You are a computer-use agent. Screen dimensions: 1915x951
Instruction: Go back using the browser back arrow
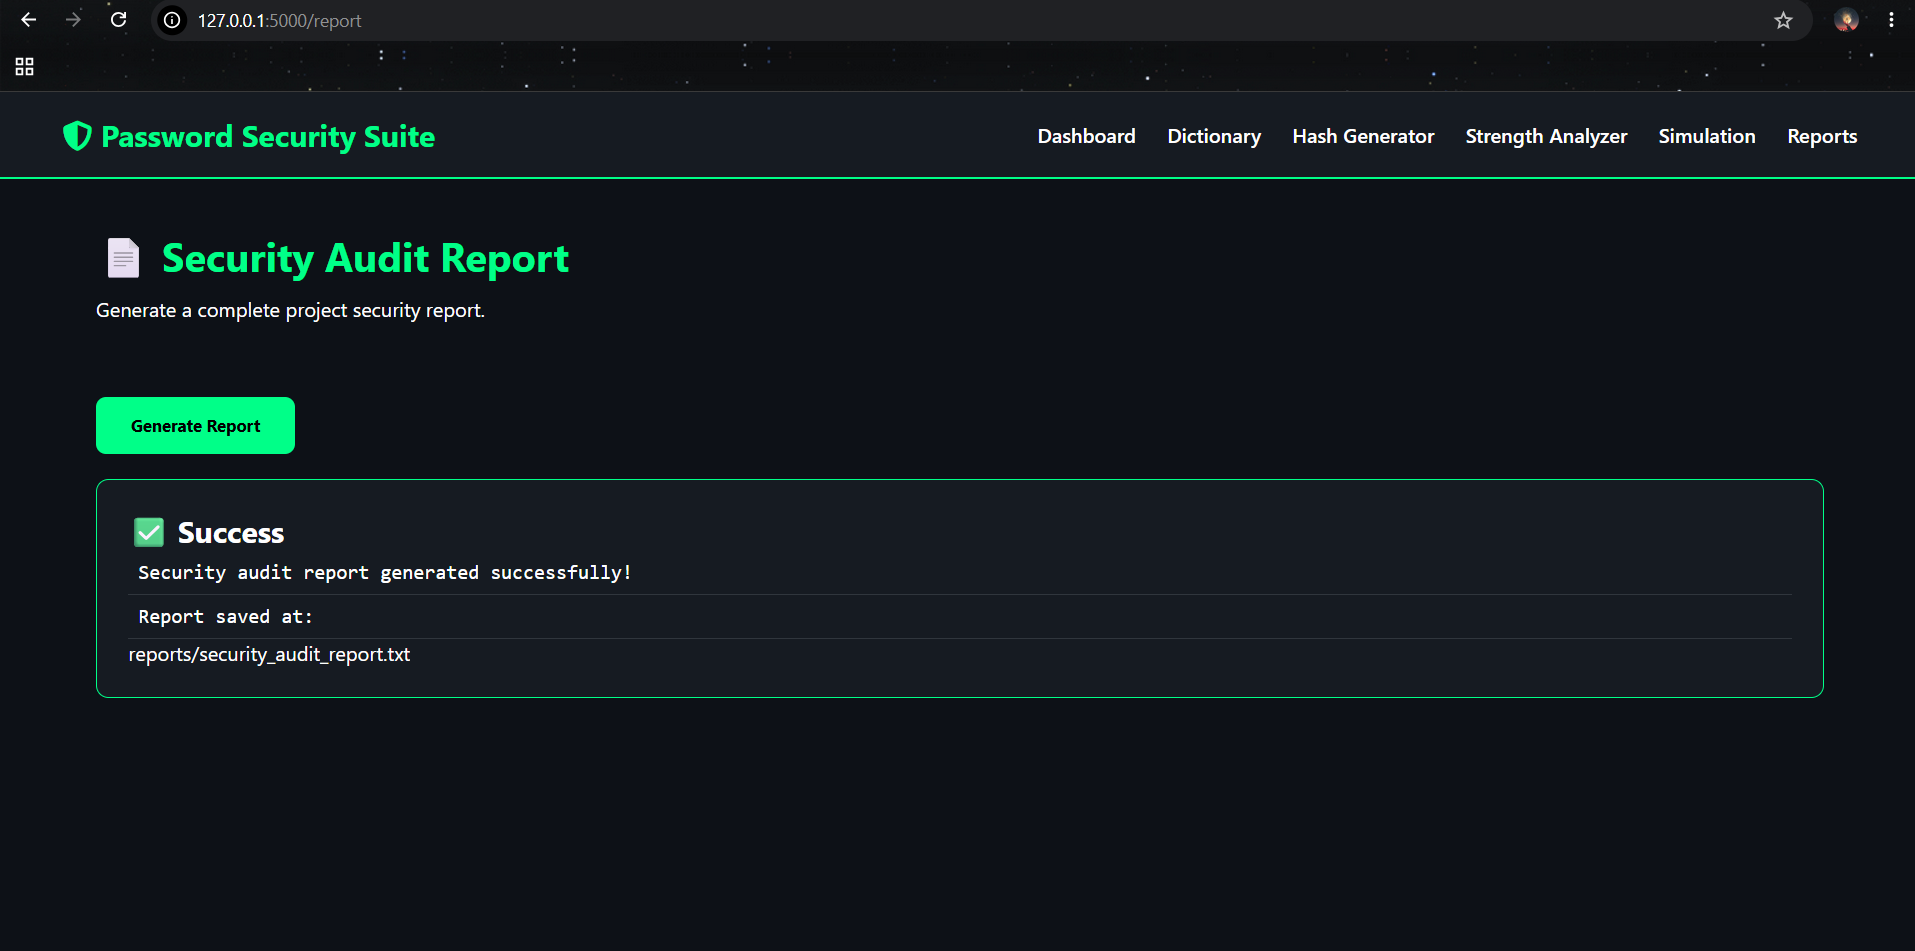click(x=28, y=20)
